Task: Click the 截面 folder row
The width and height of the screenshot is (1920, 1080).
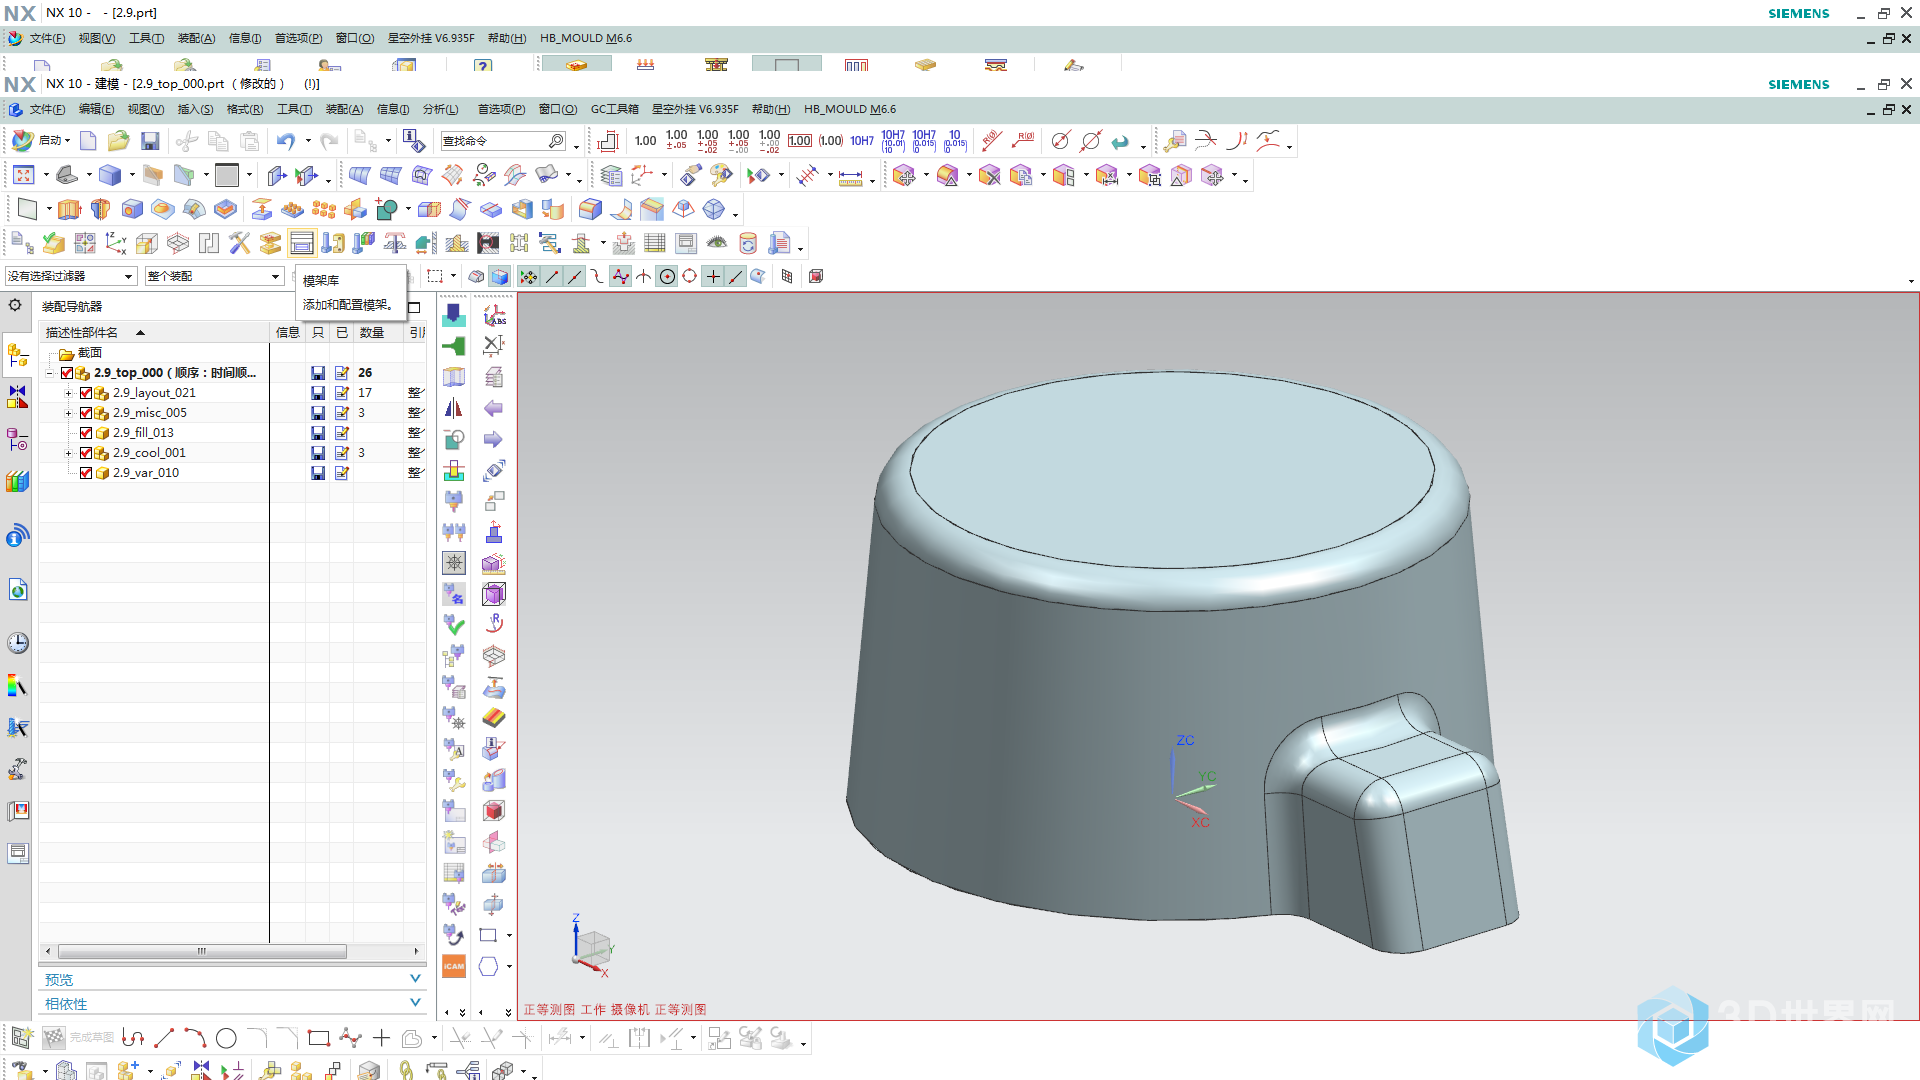Action: point(90,353)
